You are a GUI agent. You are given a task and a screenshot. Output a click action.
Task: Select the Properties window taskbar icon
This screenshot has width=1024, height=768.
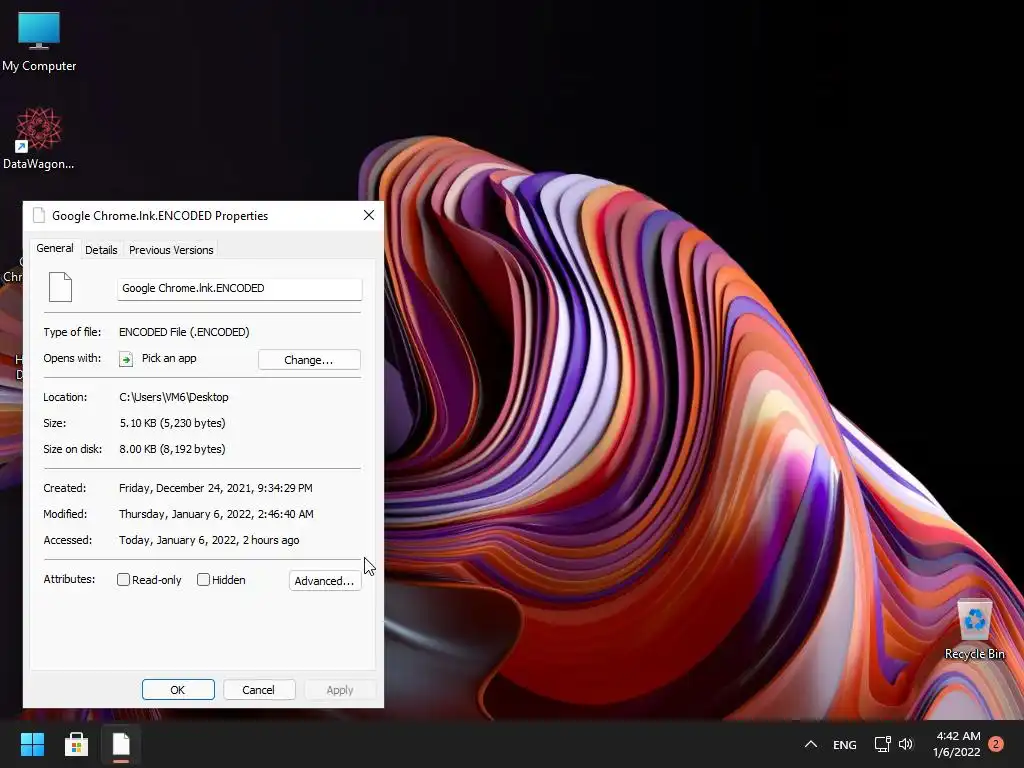point(121,744)
